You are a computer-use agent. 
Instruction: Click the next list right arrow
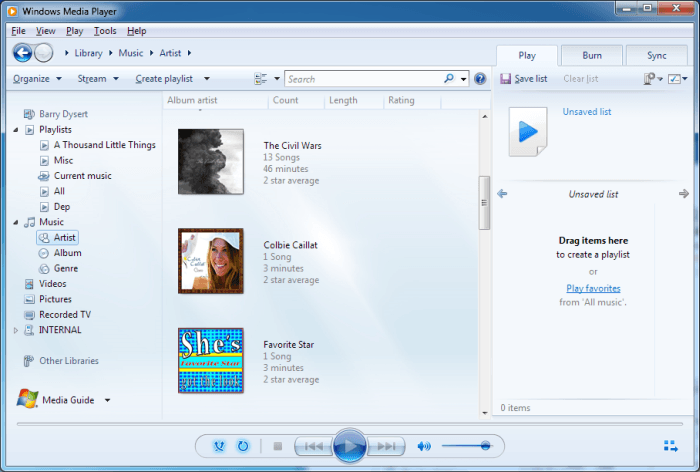[x=683, y=193]
